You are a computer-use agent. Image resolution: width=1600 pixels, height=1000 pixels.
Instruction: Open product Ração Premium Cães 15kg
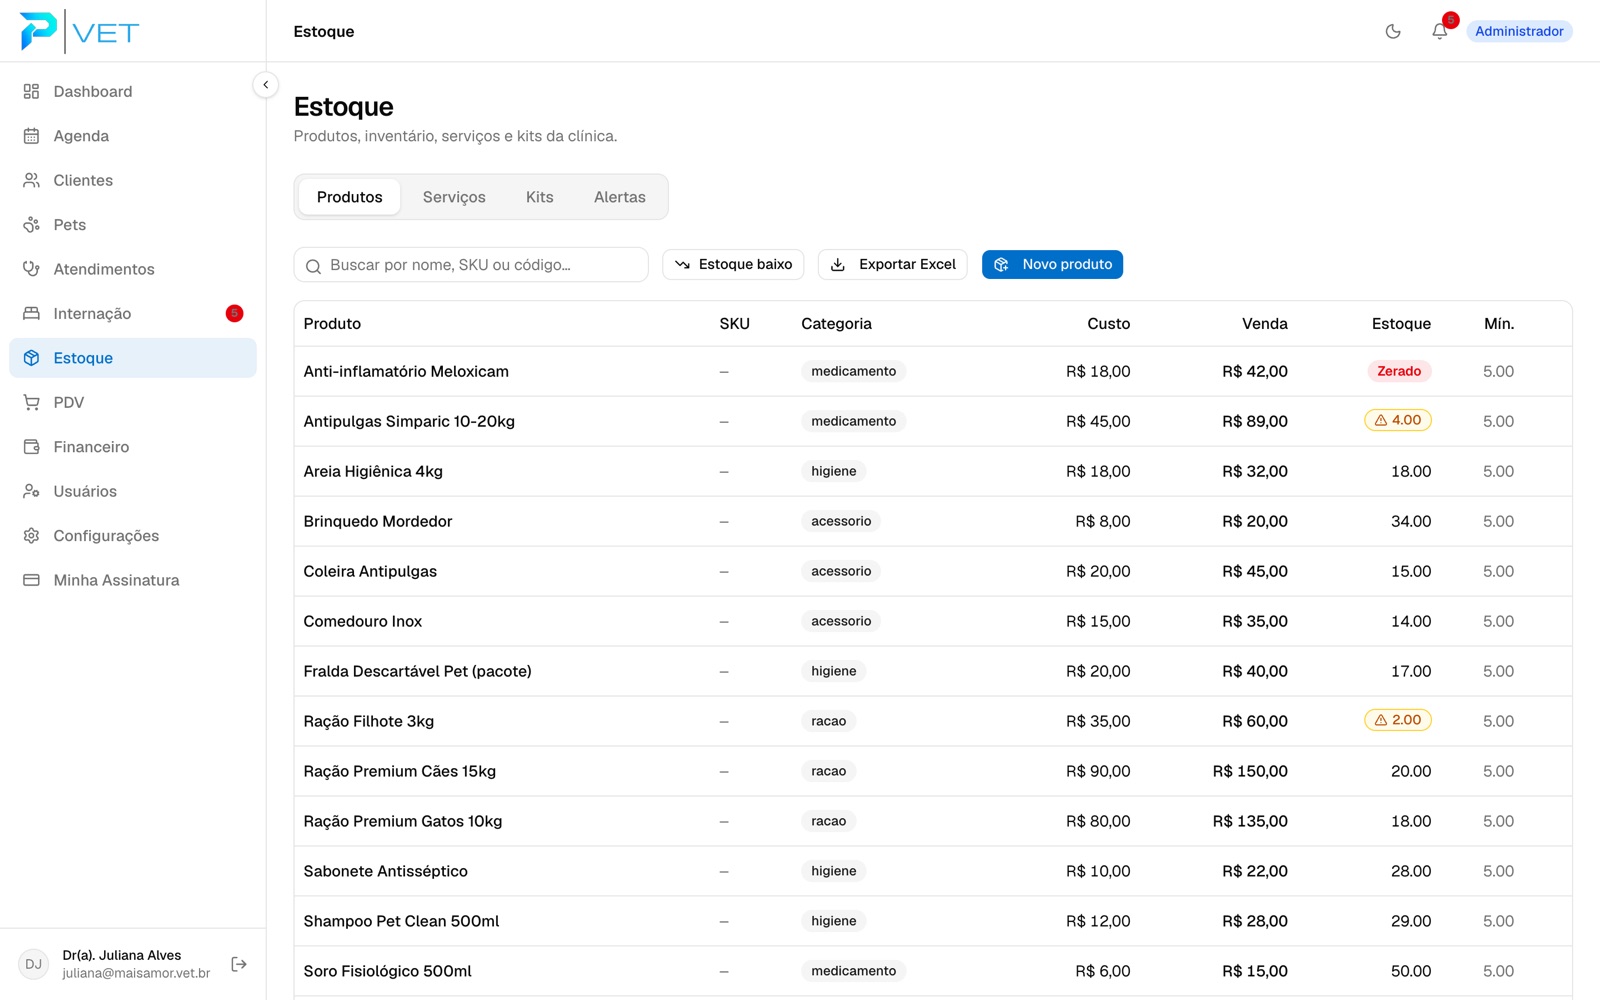tap(400, 771)
